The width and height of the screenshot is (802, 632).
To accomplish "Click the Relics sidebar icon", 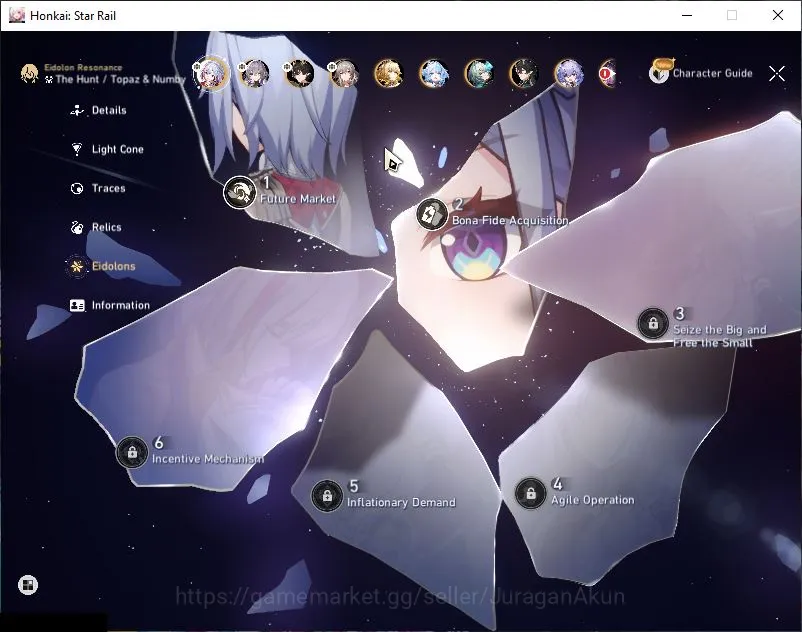I will (x=77, y=227).
